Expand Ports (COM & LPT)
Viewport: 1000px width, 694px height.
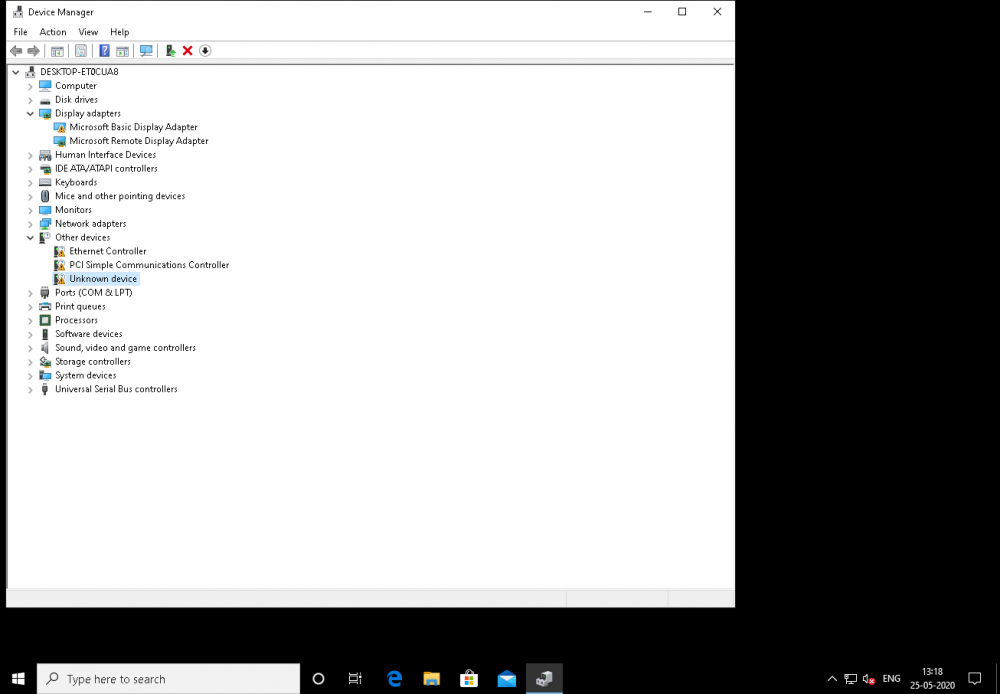click(x=30, y=293)
